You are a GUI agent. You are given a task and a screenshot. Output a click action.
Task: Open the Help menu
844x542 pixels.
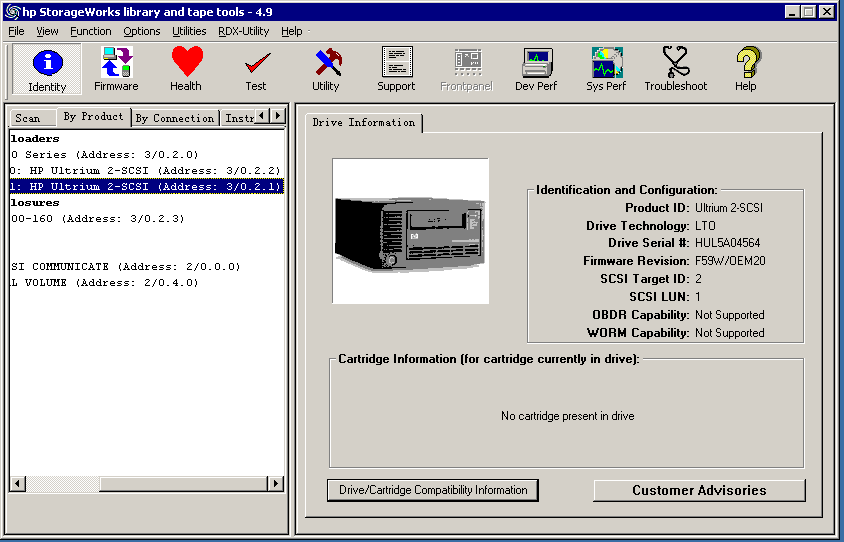(x=292, y=31)
